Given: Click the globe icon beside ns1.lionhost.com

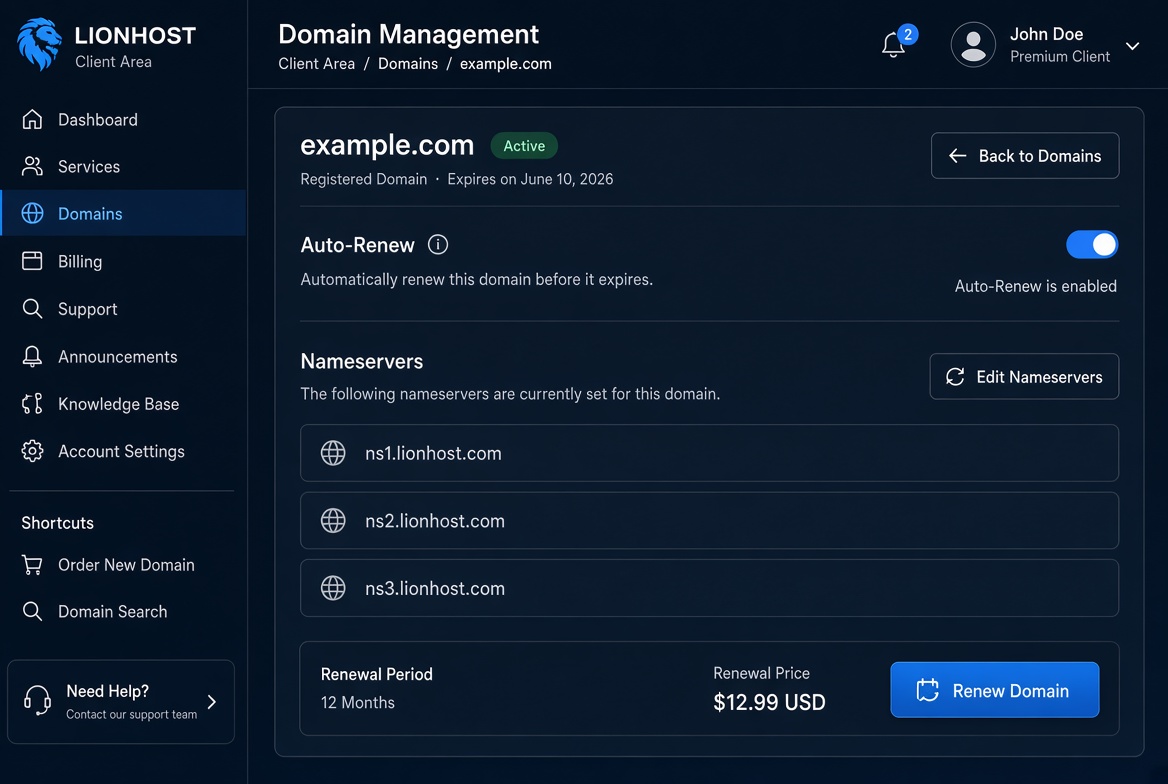Looking at the screenshot, I should [333, 453].
